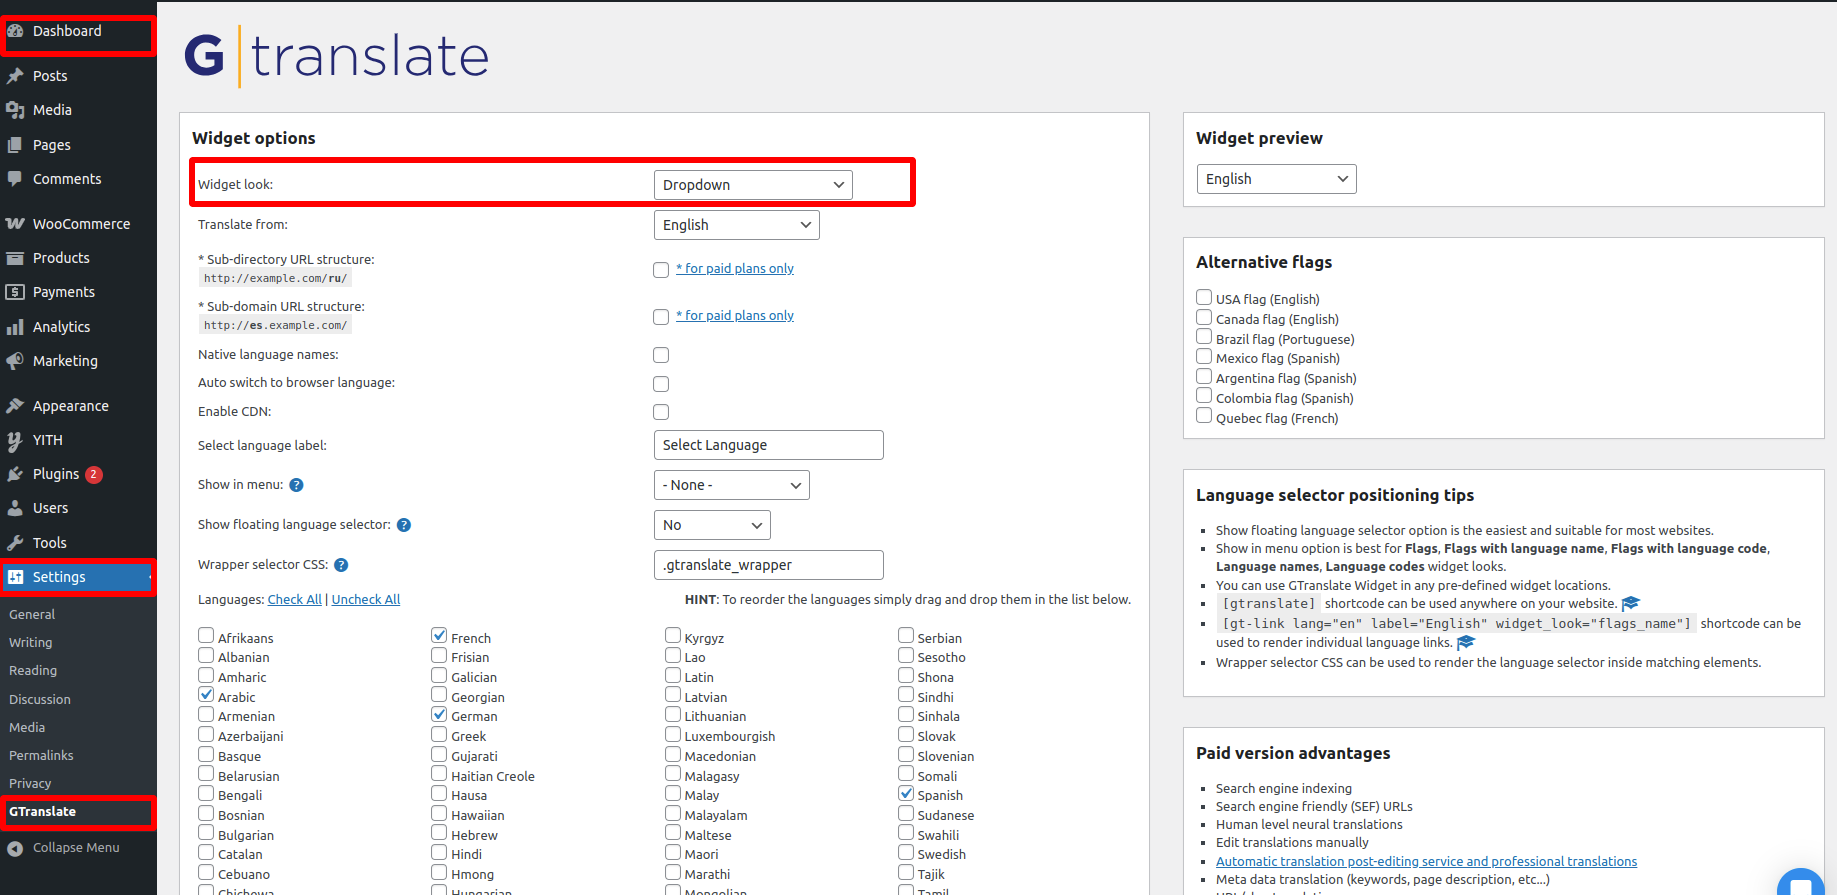Viewport: 1837px width, 895px height.
Task: Open the Permalinks settings submenu item
Action: pyautogui.click(x=41, y=755)
